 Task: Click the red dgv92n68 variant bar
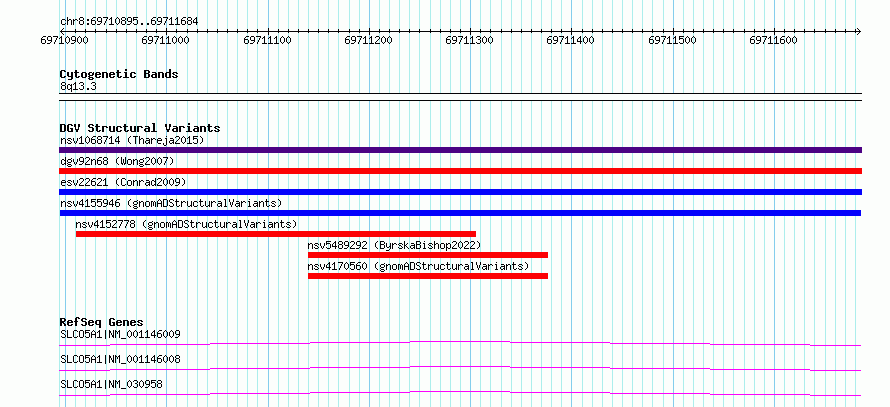[x=460, y=171]
